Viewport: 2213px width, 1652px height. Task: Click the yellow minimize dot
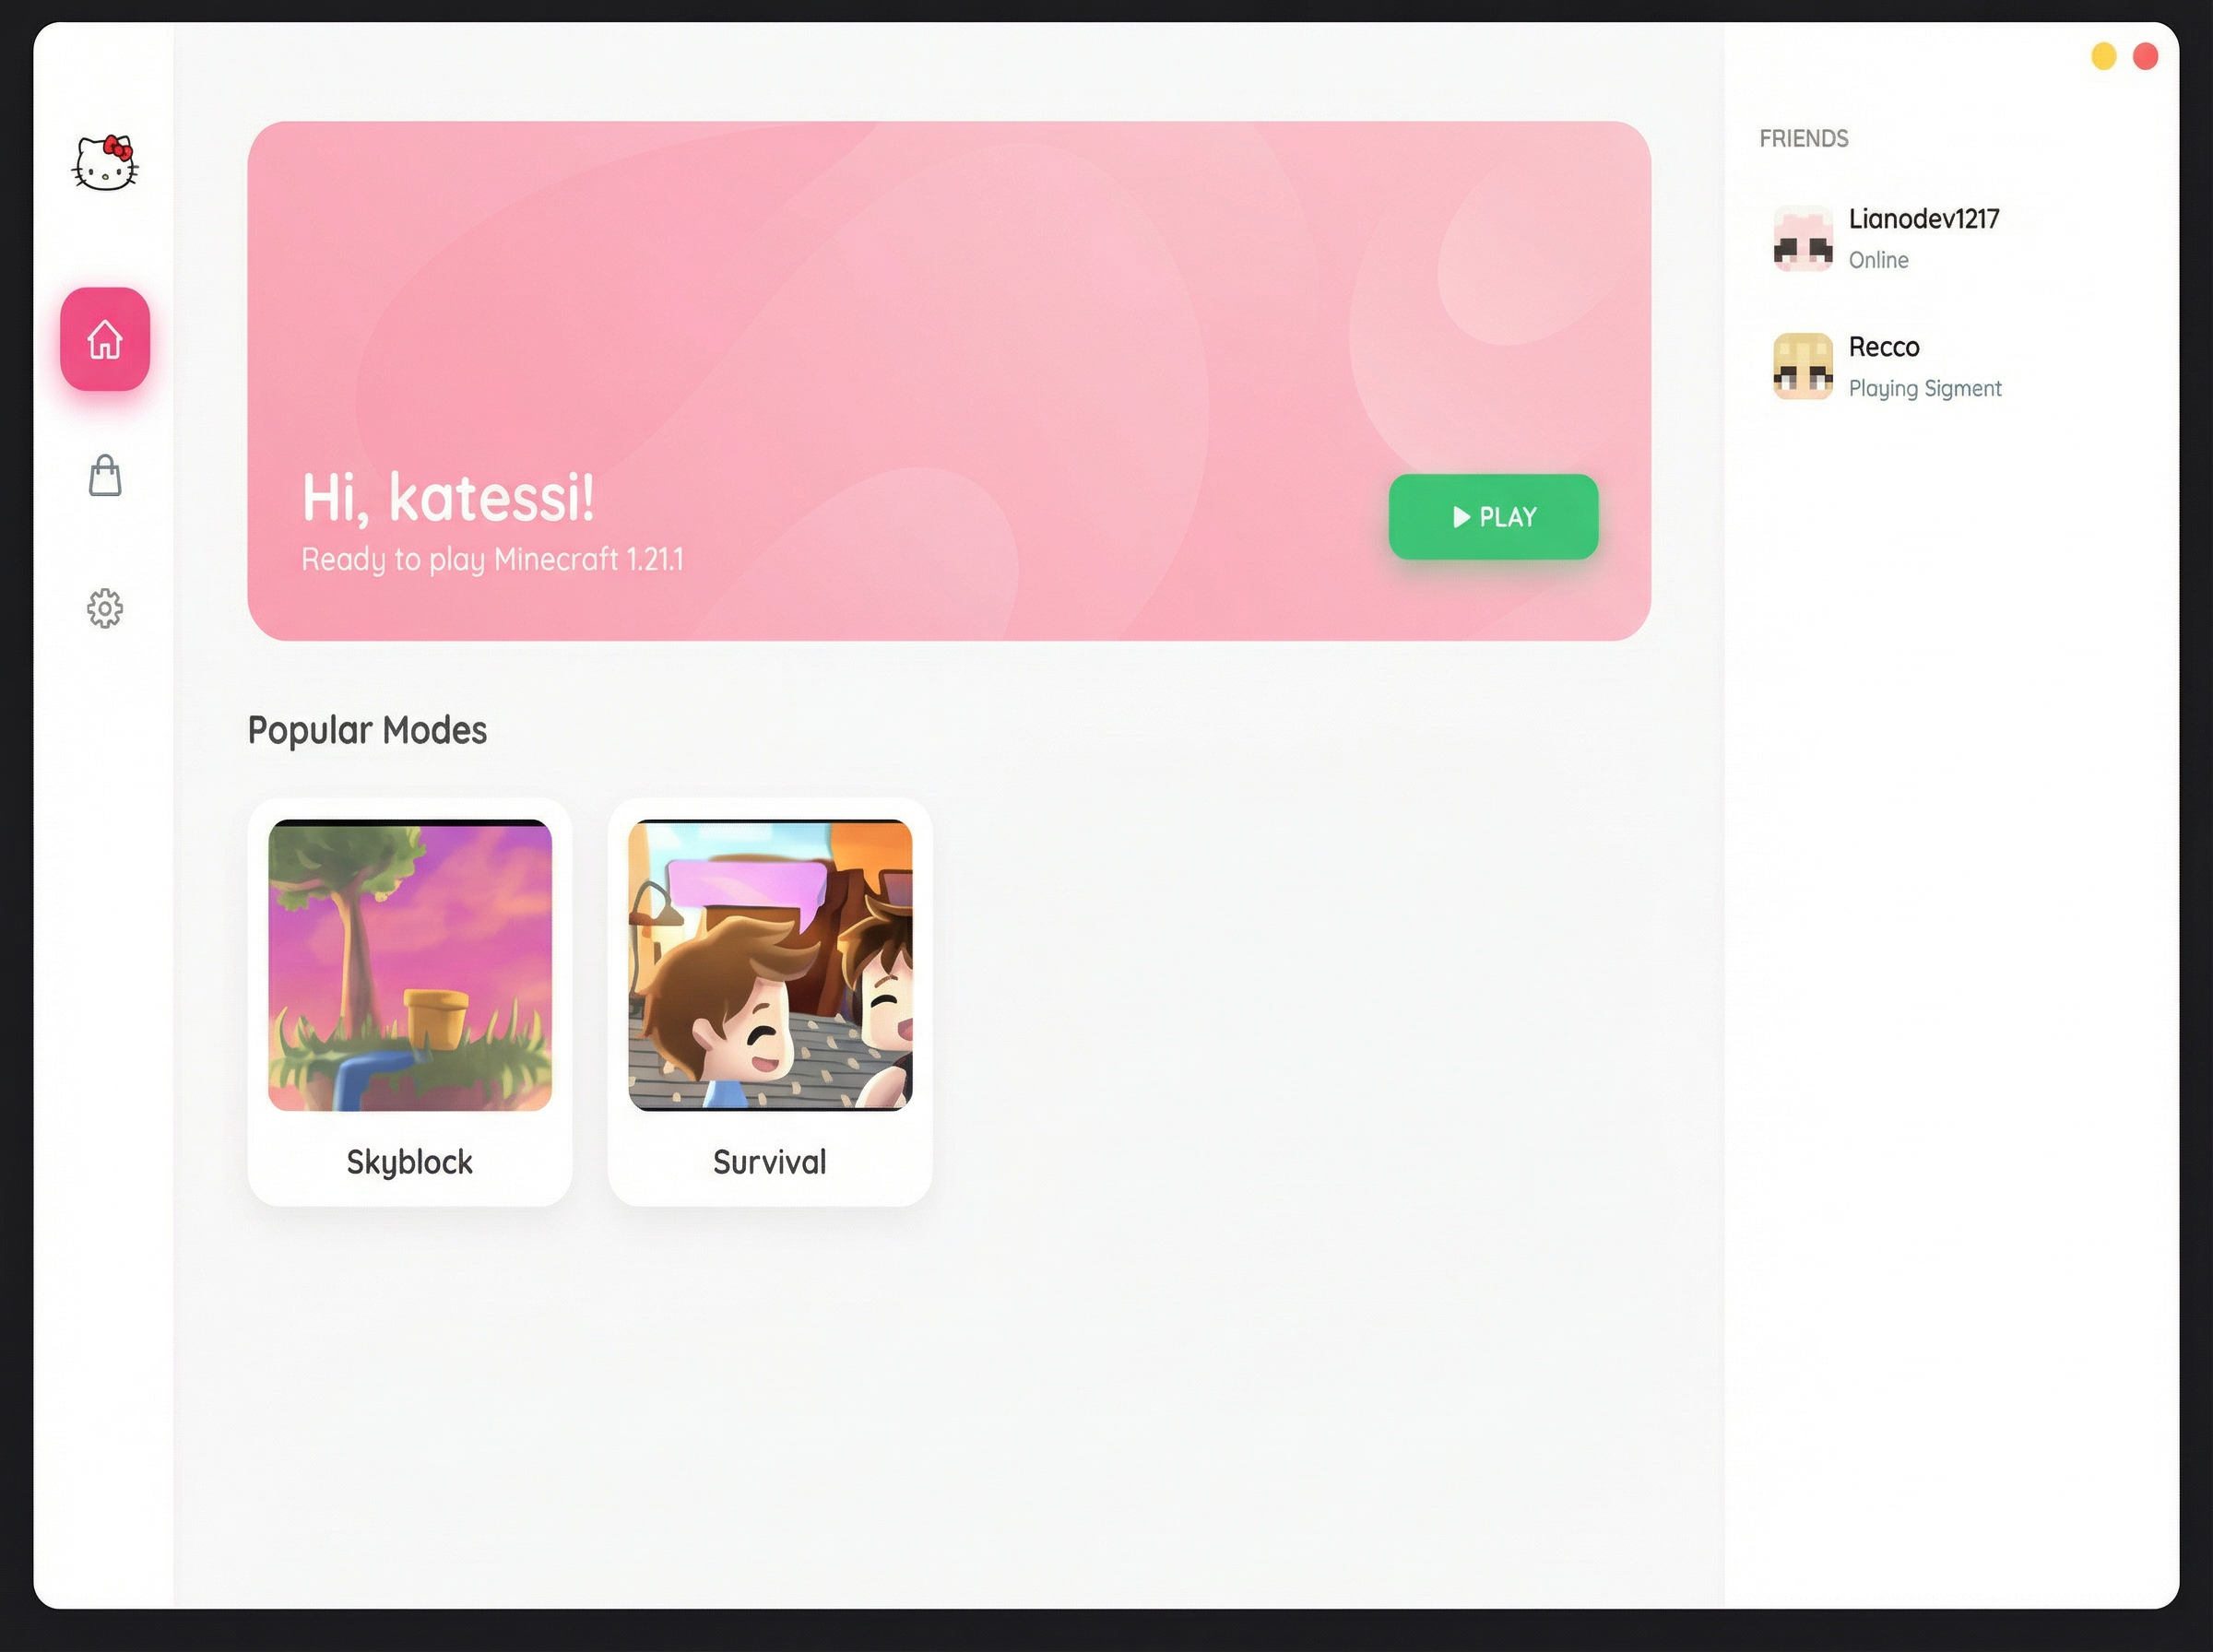[x=2102, y=57]
